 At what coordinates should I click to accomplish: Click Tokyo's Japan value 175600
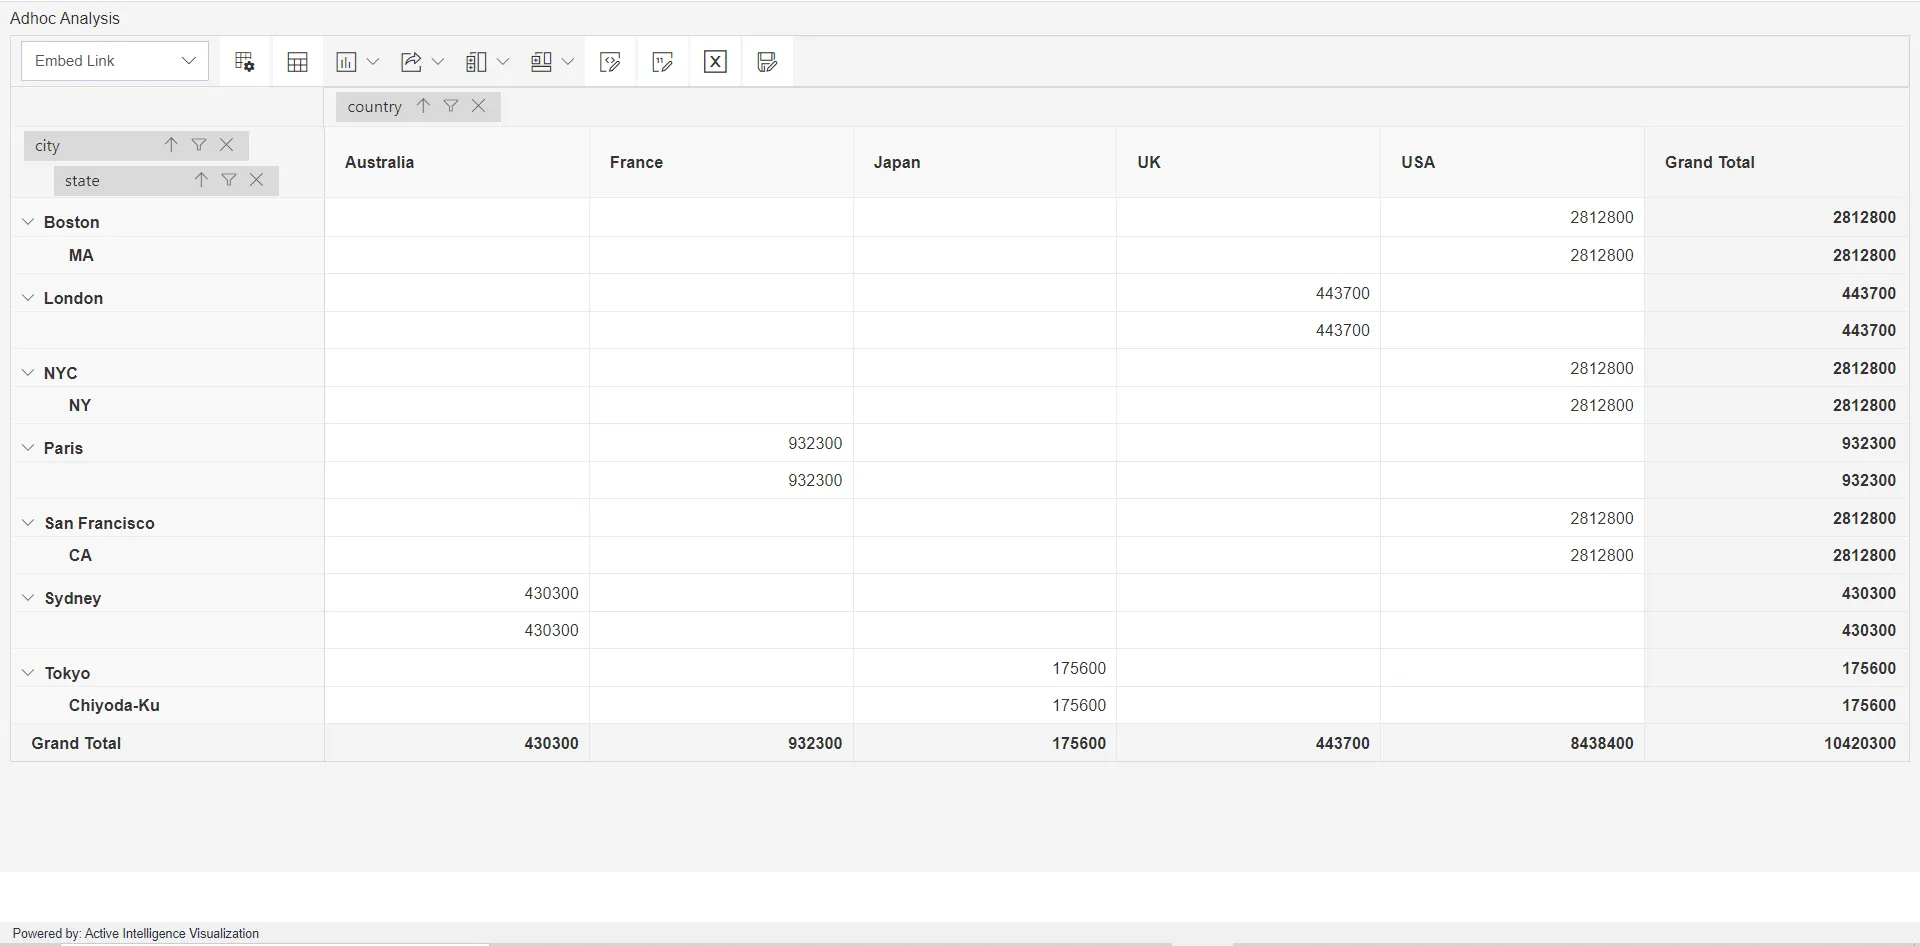[x=985, y=668]
